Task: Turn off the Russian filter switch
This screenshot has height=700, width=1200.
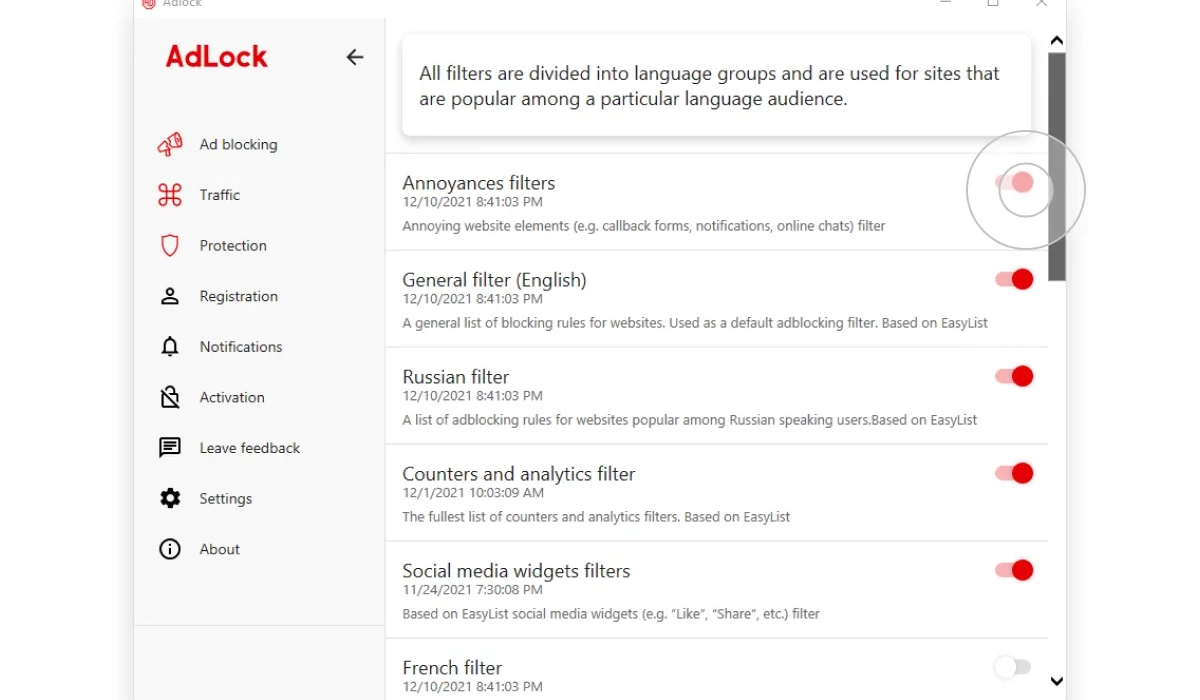Action: pyautogui.click(x=1014, y=376)
